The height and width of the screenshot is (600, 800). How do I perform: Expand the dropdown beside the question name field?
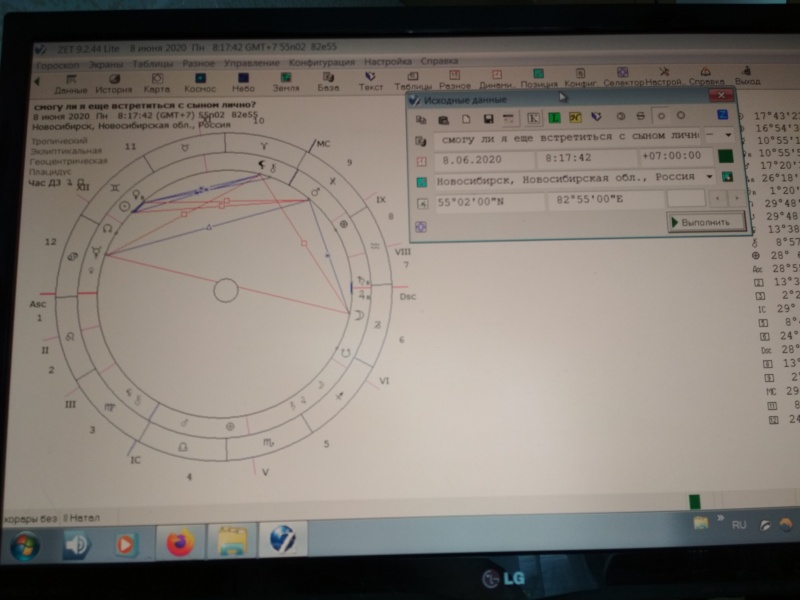728,135
